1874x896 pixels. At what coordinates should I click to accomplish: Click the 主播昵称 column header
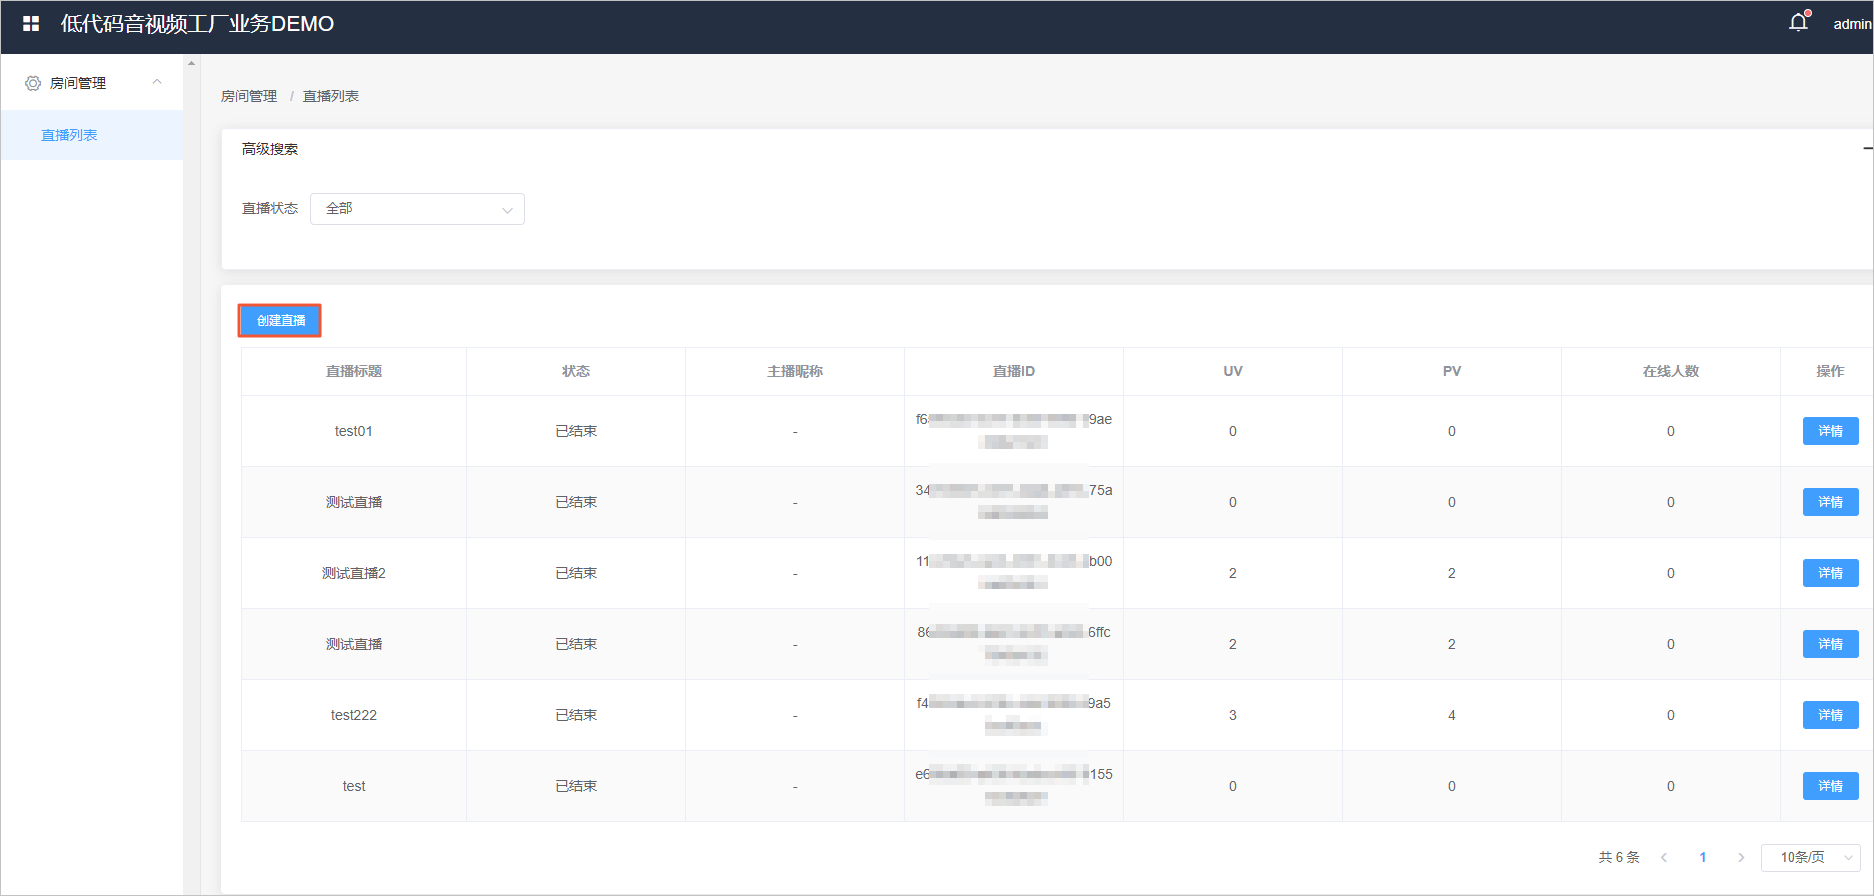795,371
